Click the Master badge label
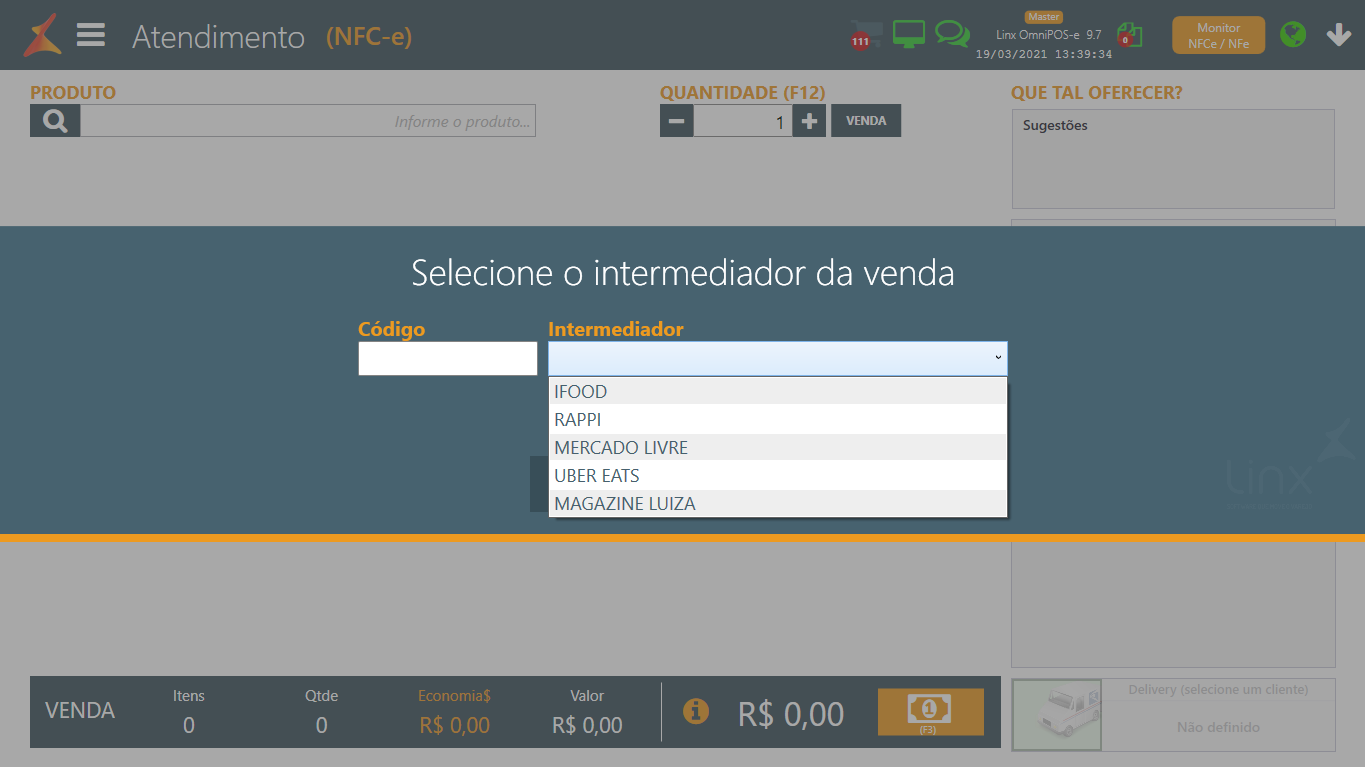 tap(1043, 16)
